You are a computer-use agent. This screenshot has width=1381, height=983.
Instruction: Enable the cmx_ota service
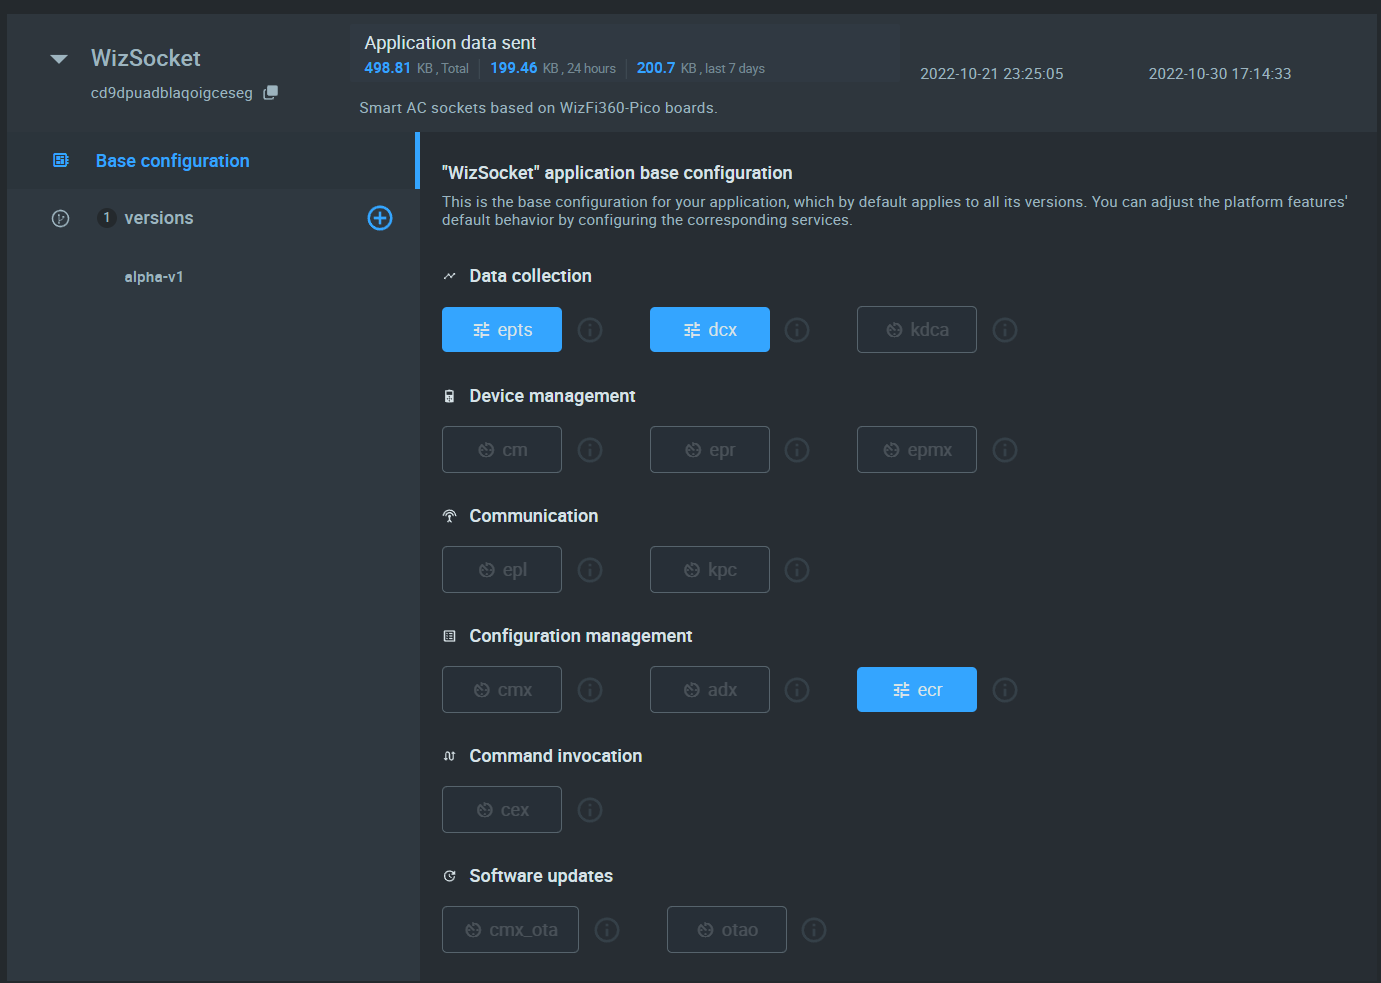(510, 930)
